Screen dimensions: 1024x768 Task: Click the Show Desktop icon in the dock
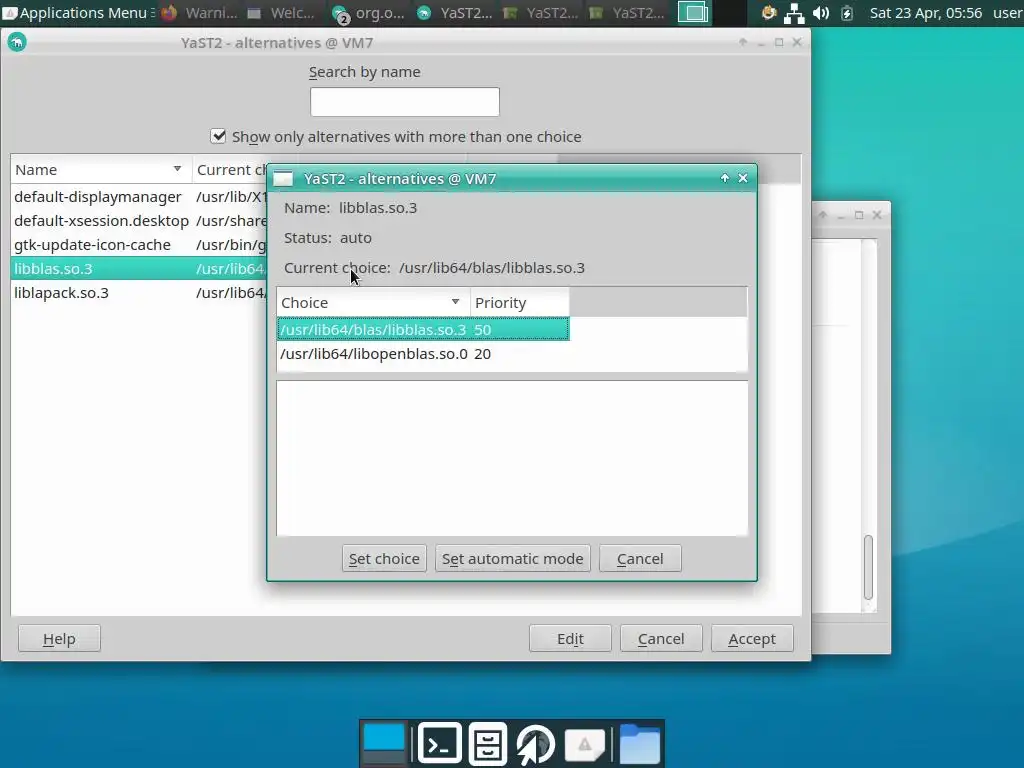[384, 743]
